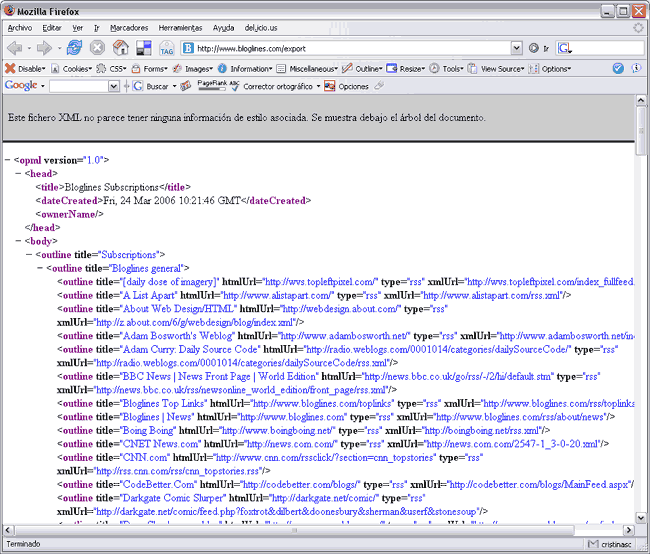
Task: Open the Cookies developer menu
Action: coord(71,68)
